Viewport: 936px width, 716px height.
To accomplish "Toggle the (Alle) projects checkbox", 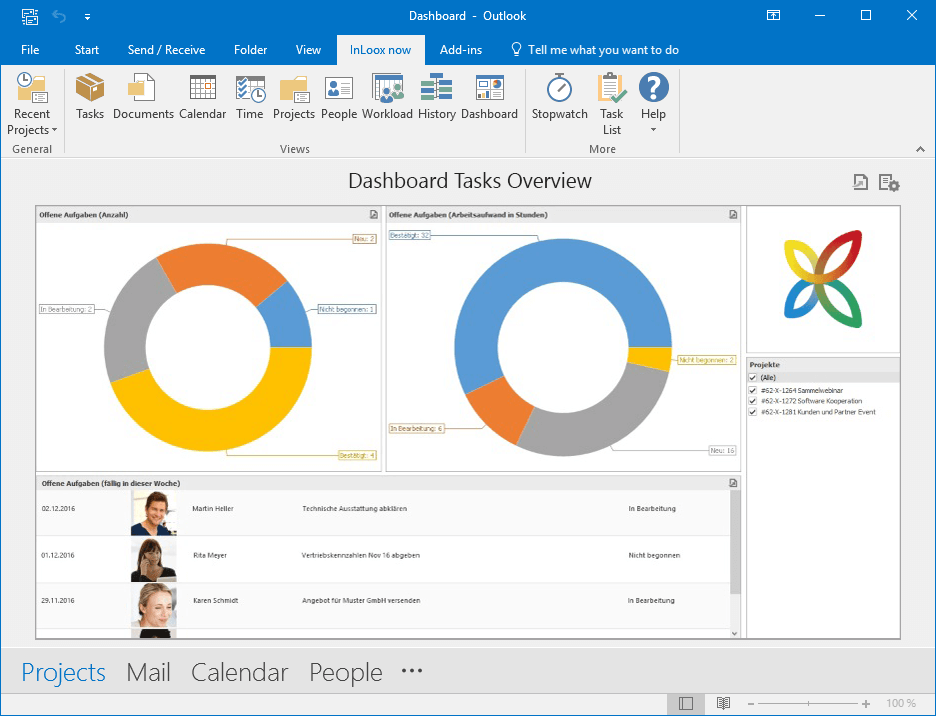I will [x=753, y=377].
